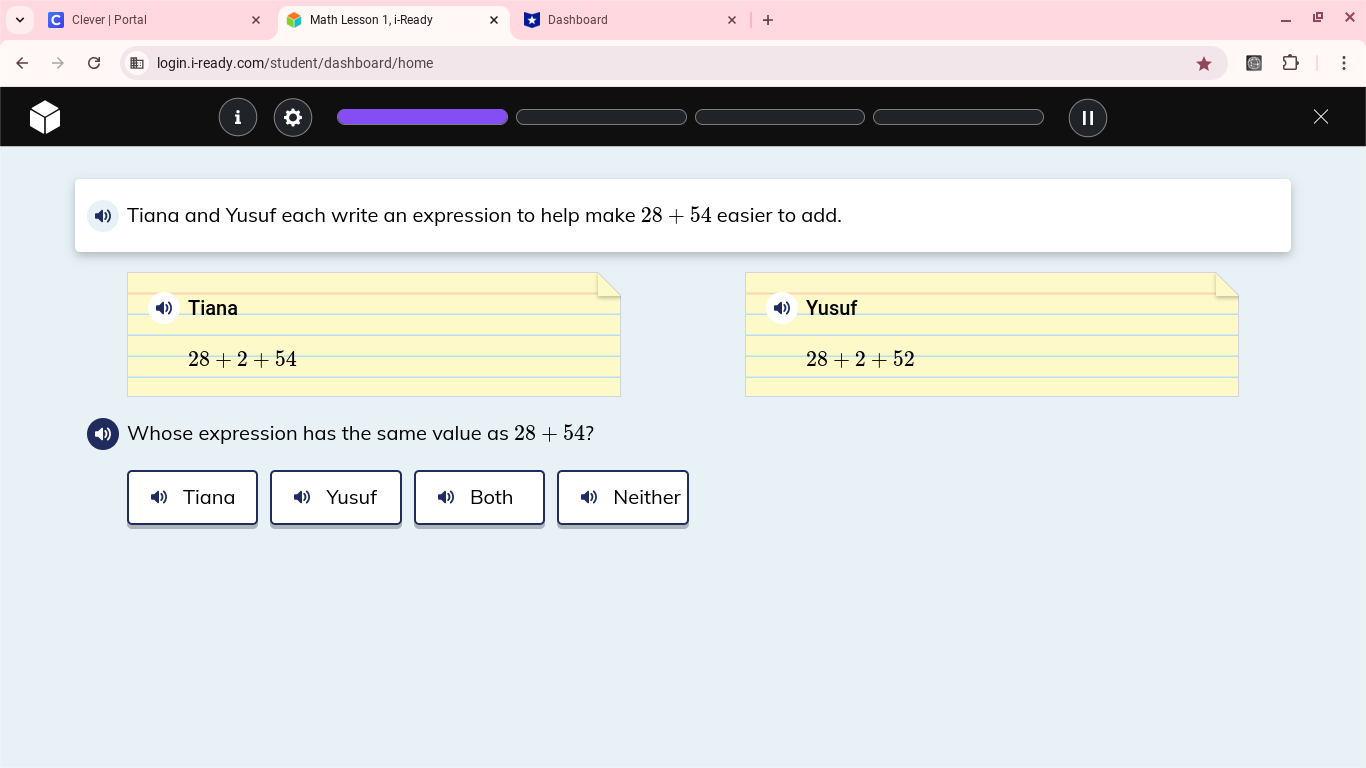The height and width of the screenshot is (768, 1366).
Task: Click the i-Ready cube logo
Action: point(45,116)
